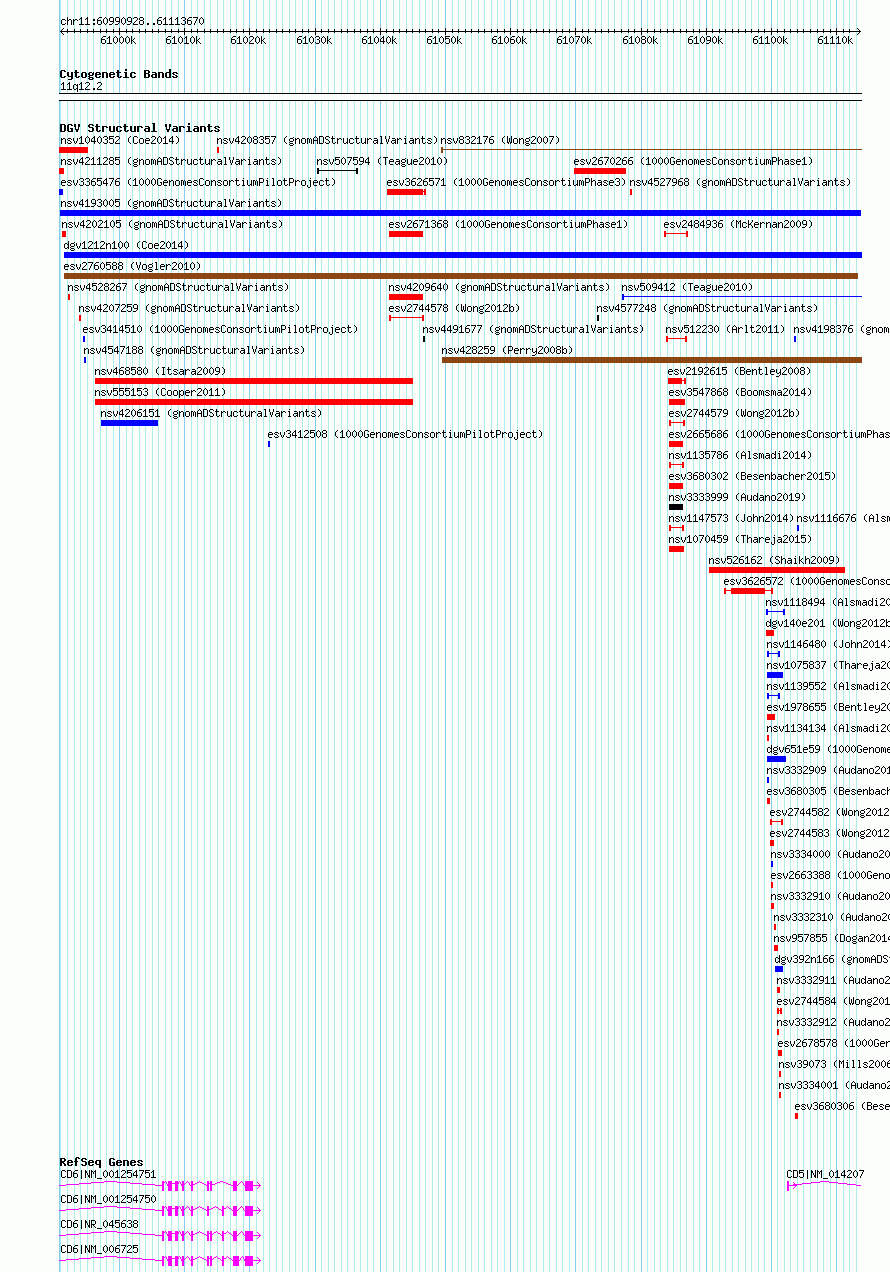Click nsv39073 (Mills2006) label
This screenshot has height=1272, width=890.
point(834,1064)
